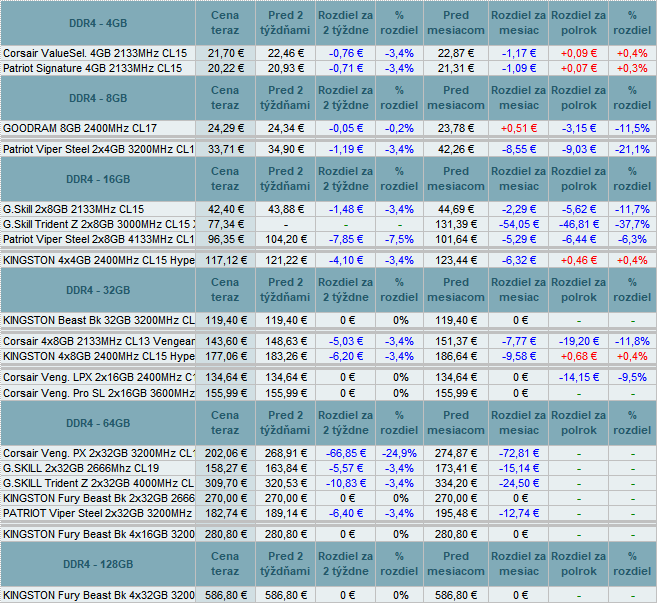Image resolution: width=657 pixels, height=603 pixels.
Task: Select the G.Skill 2x8GB 2133MHz CL15 name
Action: coord(73,209)
